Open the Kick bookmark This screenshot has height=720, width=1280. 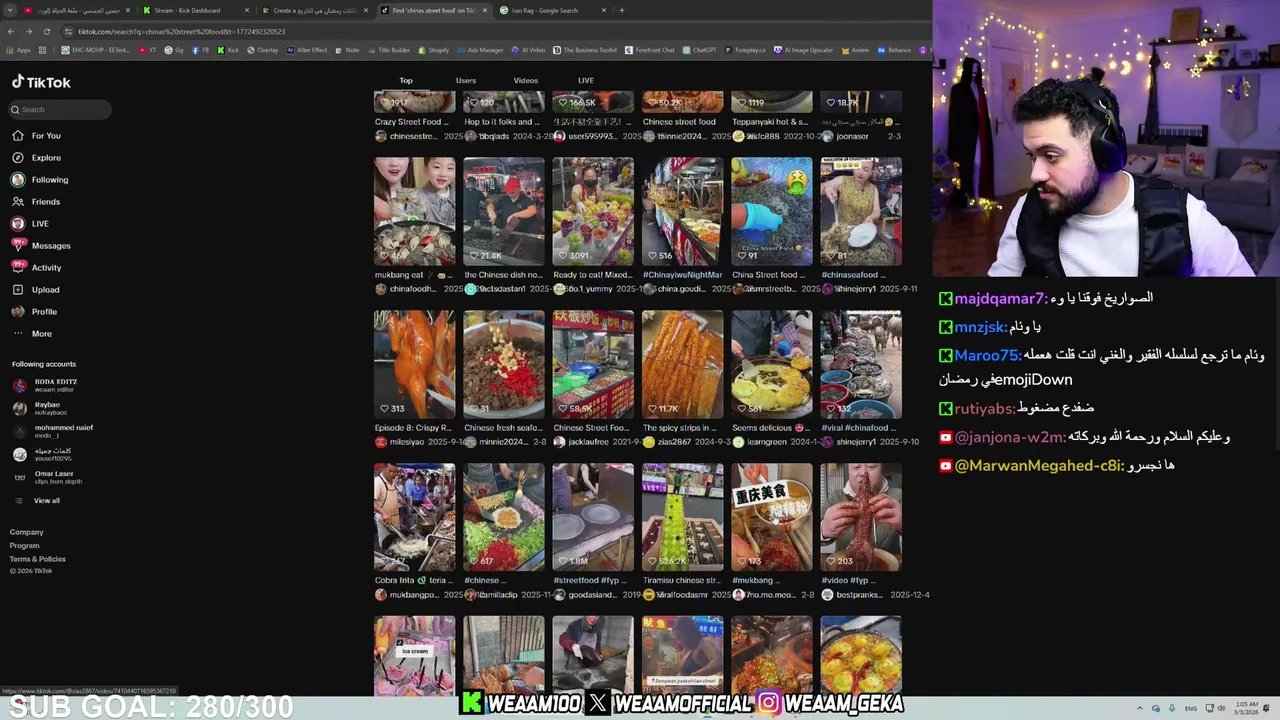click(229, 50)
